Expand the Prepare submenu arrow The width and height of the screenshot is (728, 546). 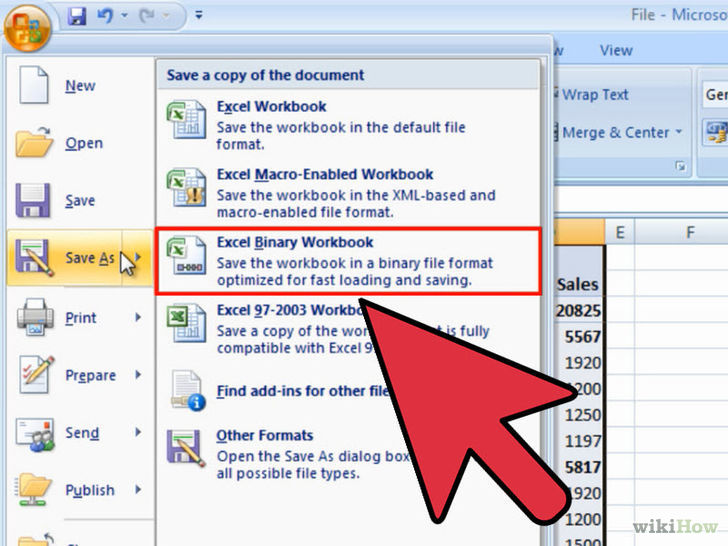(138, 374)
